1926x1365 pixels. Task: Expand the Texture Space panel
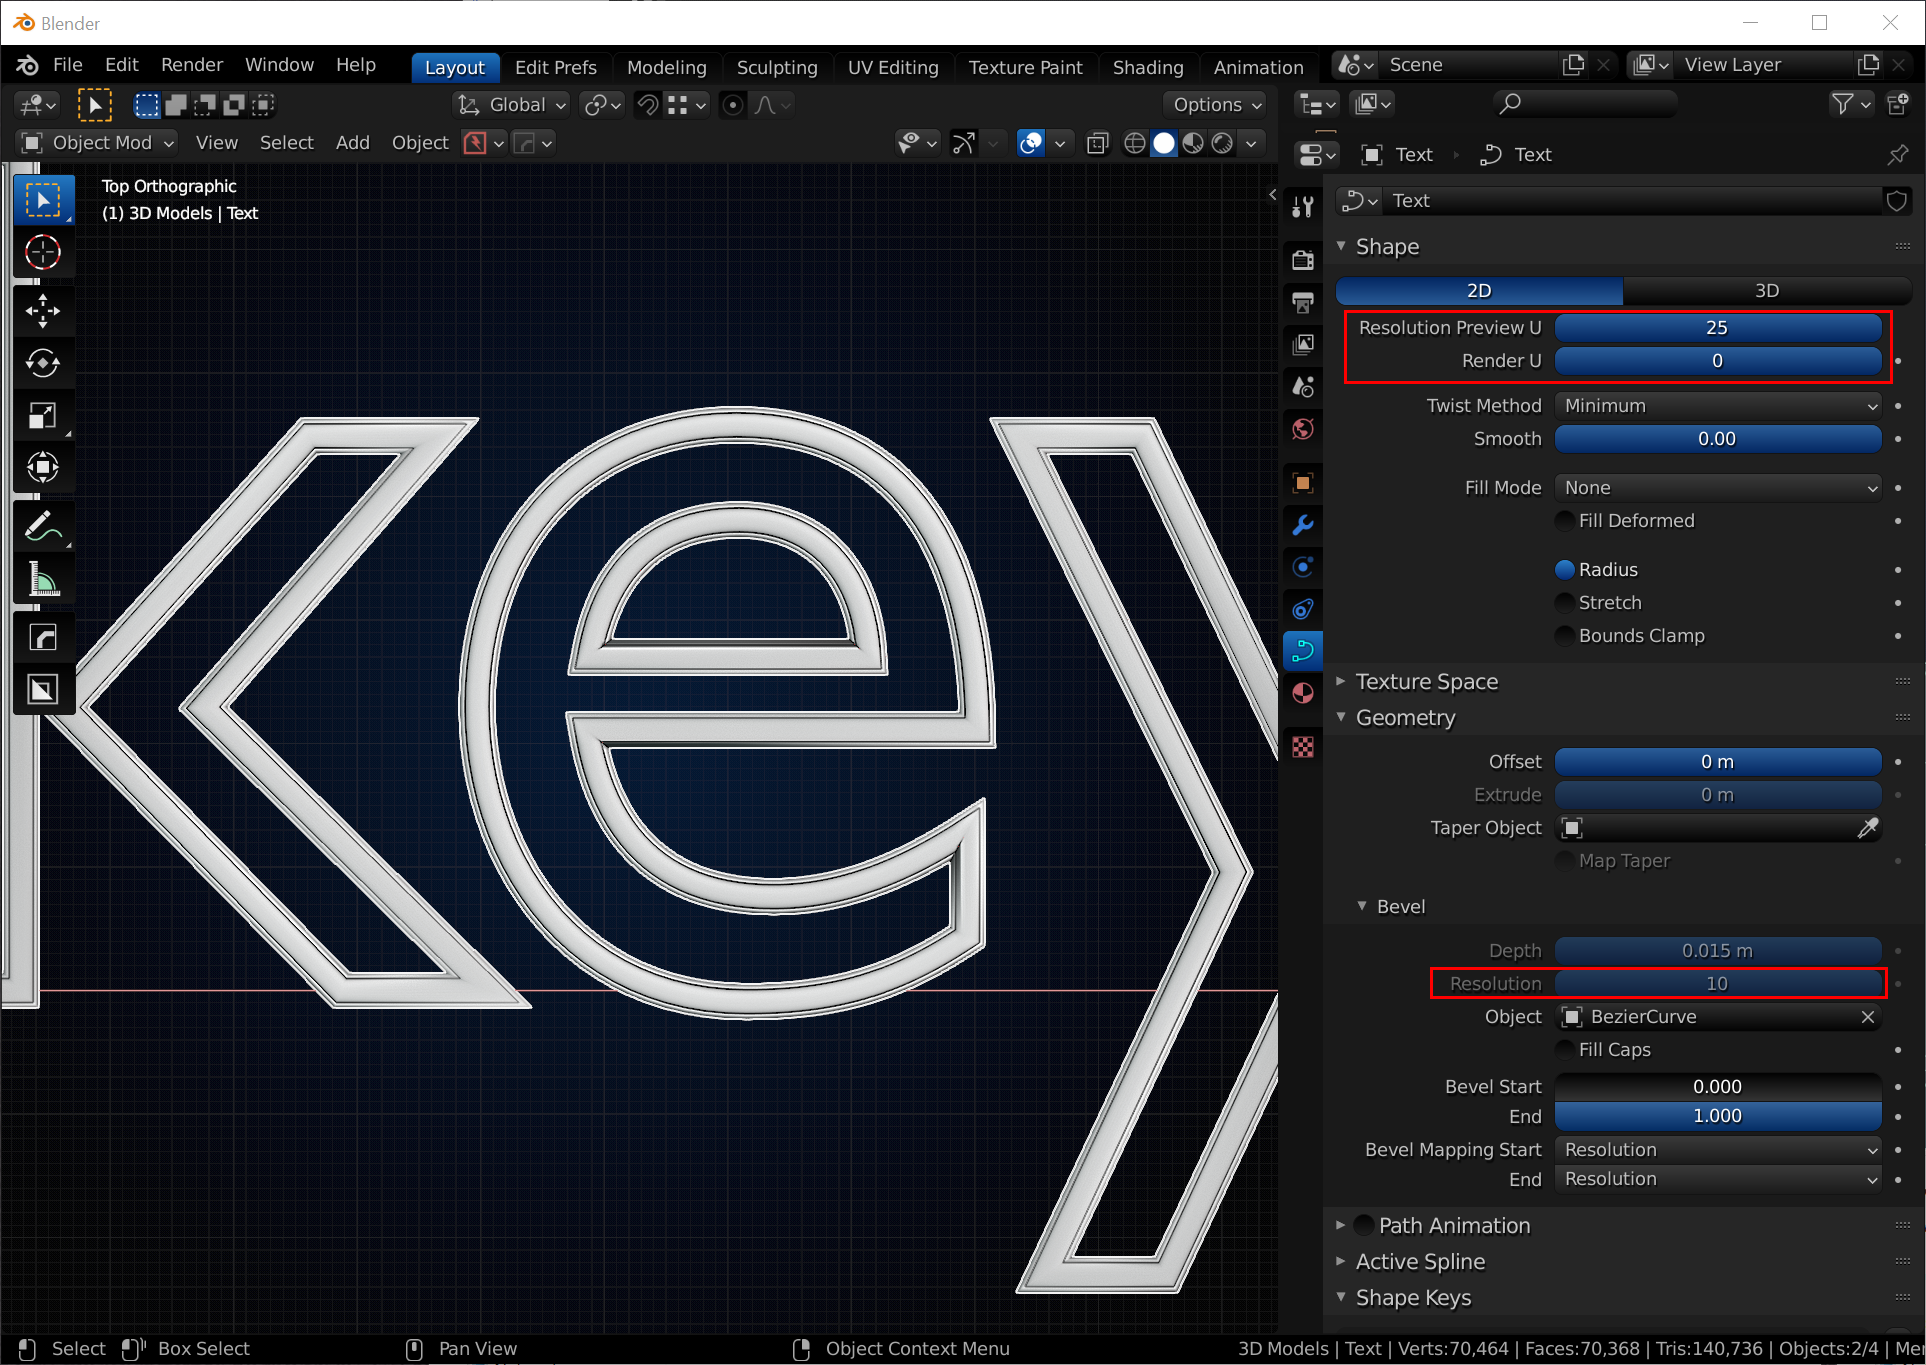click(1426, 681)
